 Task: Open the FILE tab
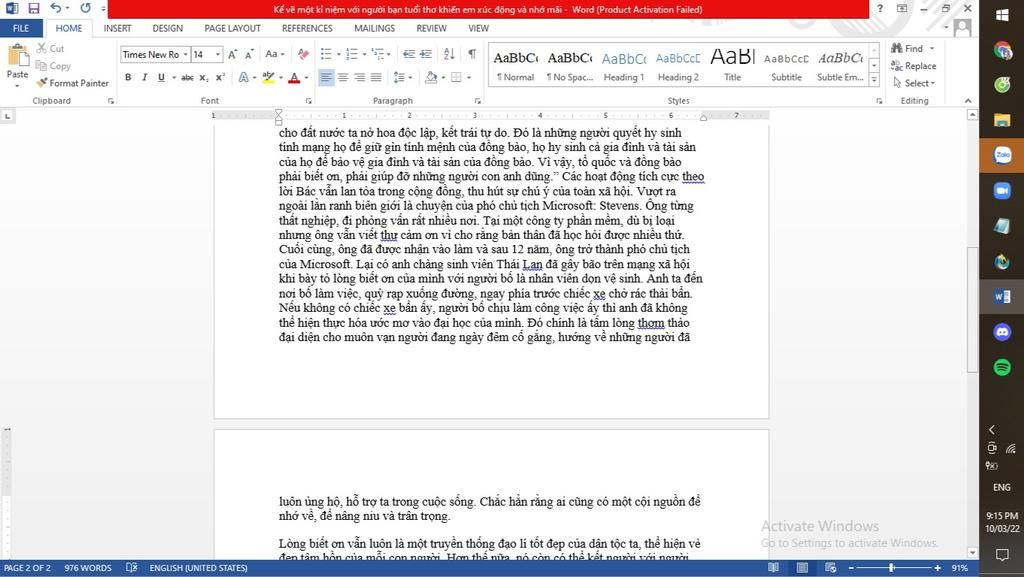click(x=21, y=28)
